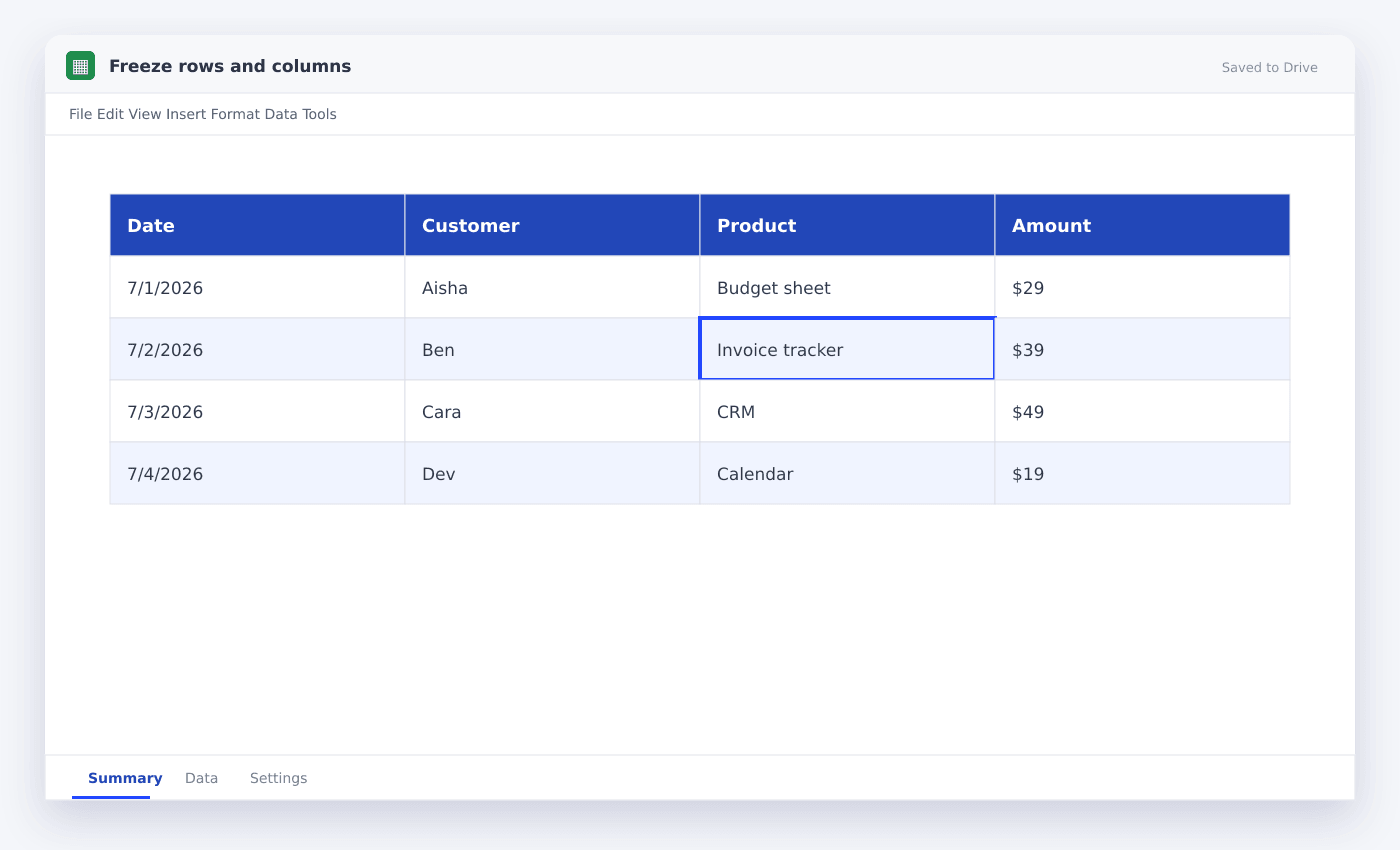Click the Saved to Drive status
Viewport: 1400px width, 850px height.
(x=1269, y=67)
